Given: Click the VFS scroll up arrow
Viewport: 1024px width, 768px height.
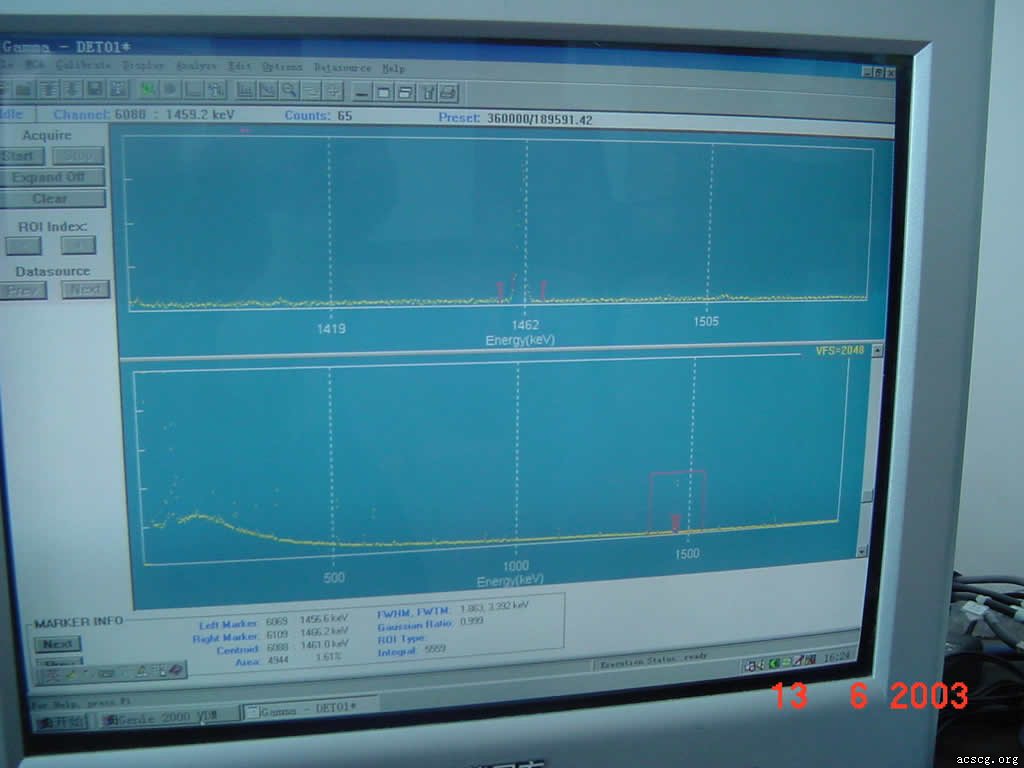Looking at the screenshot, I should 877,350.
